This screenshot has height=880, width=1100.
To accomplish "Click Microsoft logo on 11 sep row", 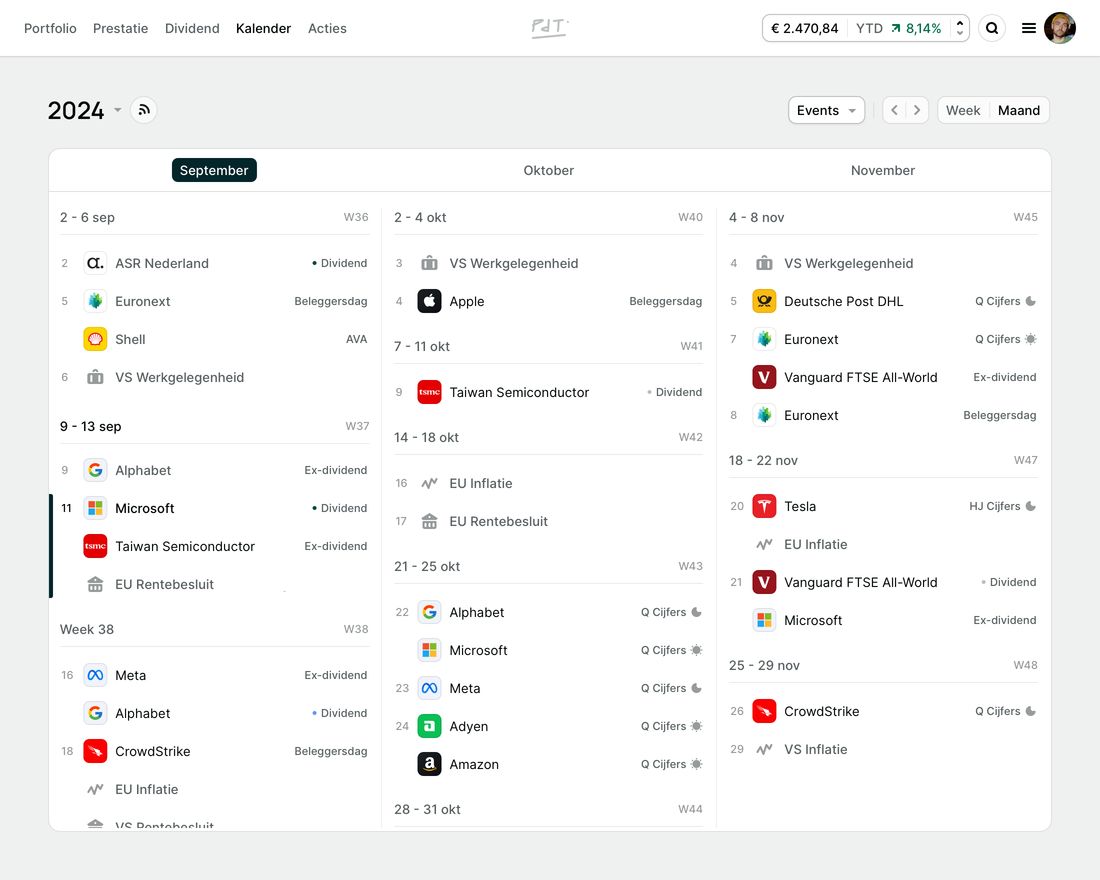I will pos(95,508).
